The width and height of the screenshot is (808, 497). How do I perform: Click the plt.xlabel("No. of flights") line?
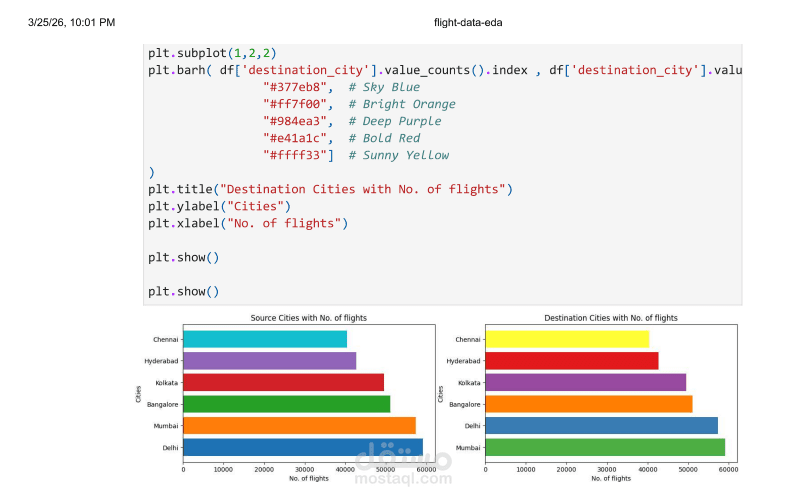[x=248, y=223]
